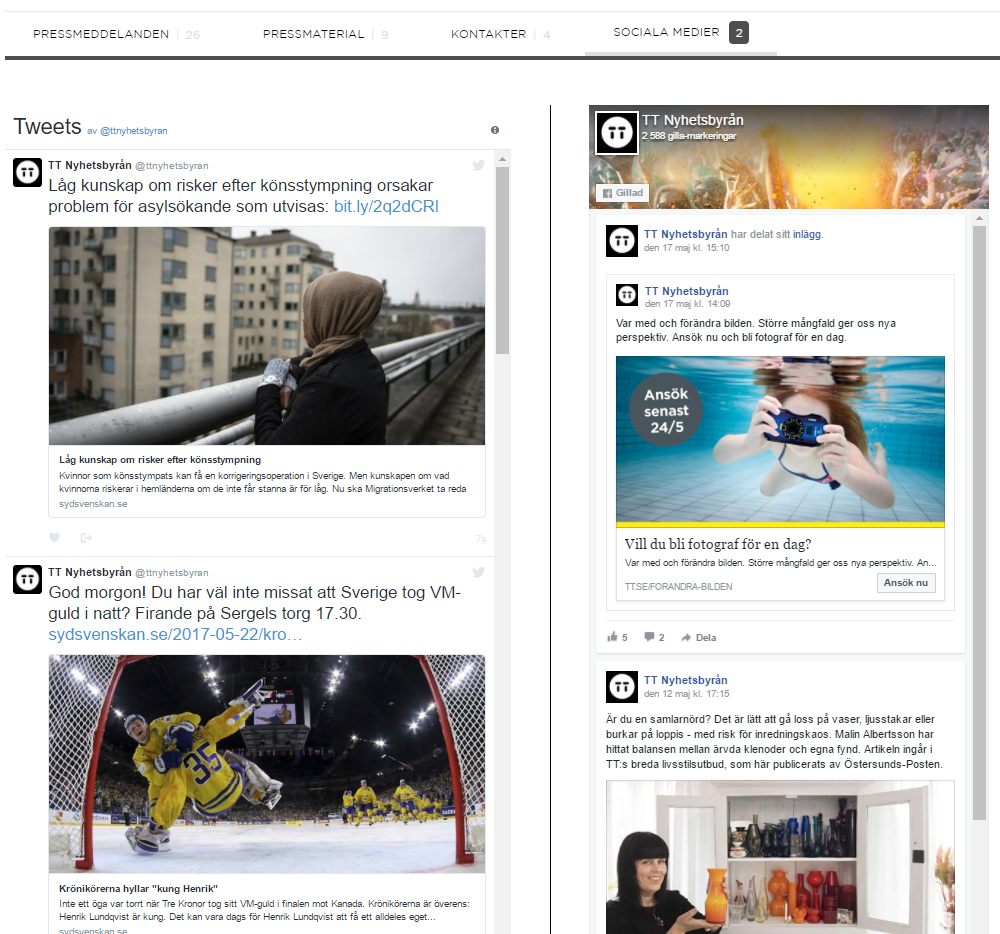Click the Tweets feed scroll up arrow

pos(503,159)
